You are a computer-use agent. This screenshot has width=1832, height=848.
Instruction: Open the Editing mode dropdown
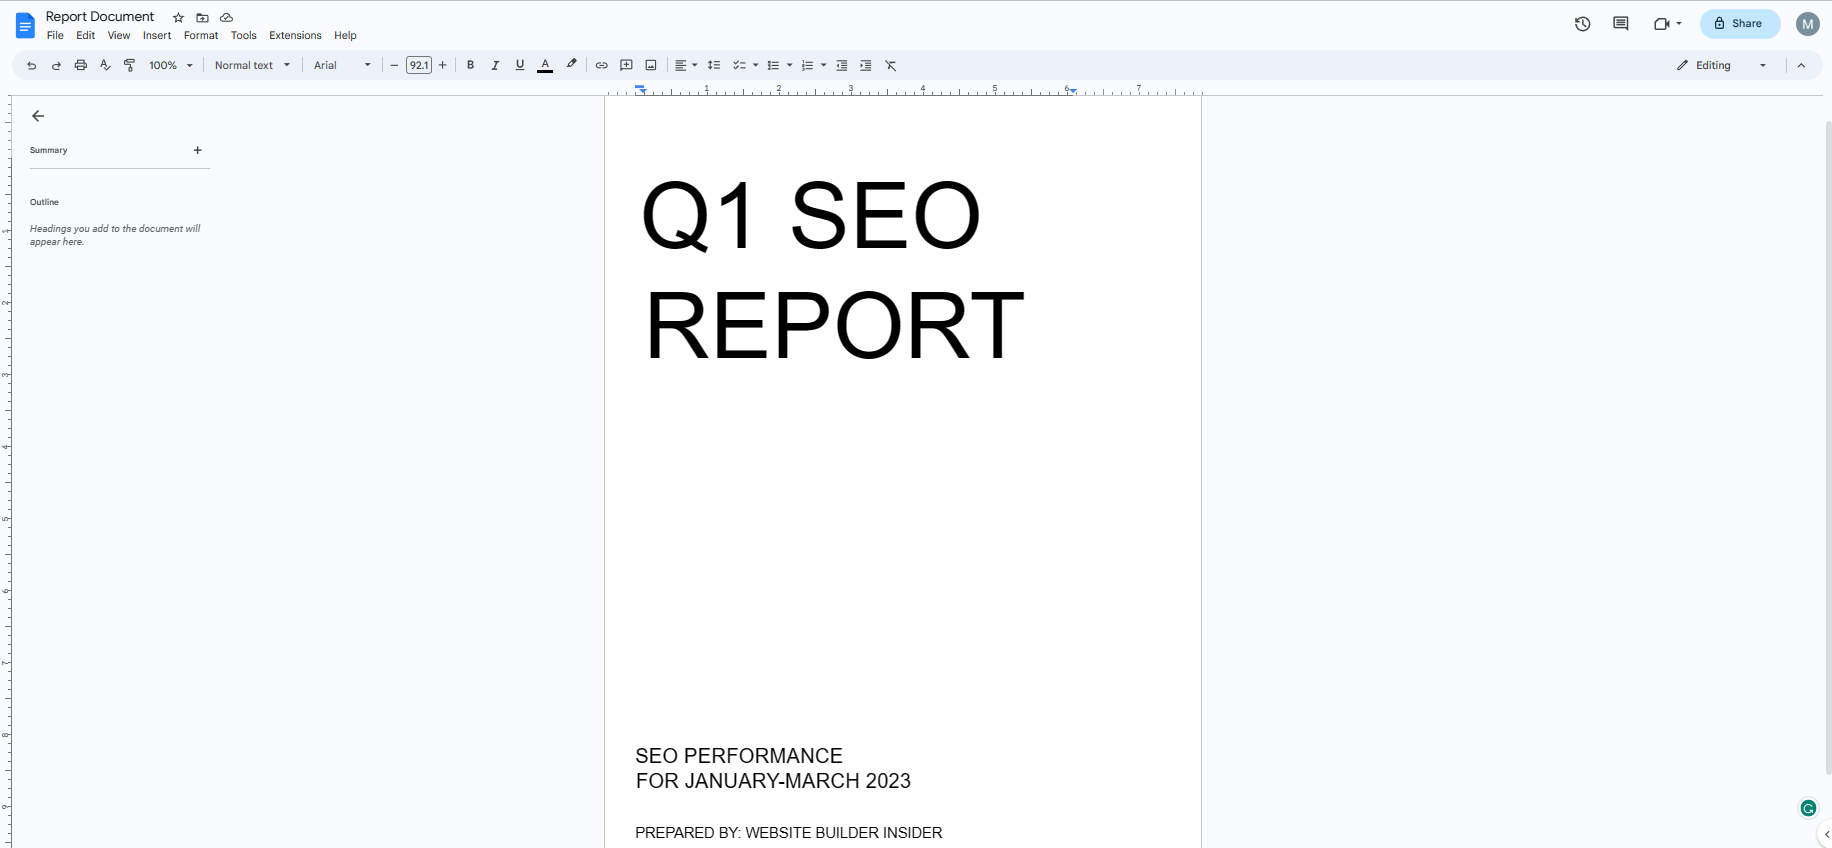1722,65
